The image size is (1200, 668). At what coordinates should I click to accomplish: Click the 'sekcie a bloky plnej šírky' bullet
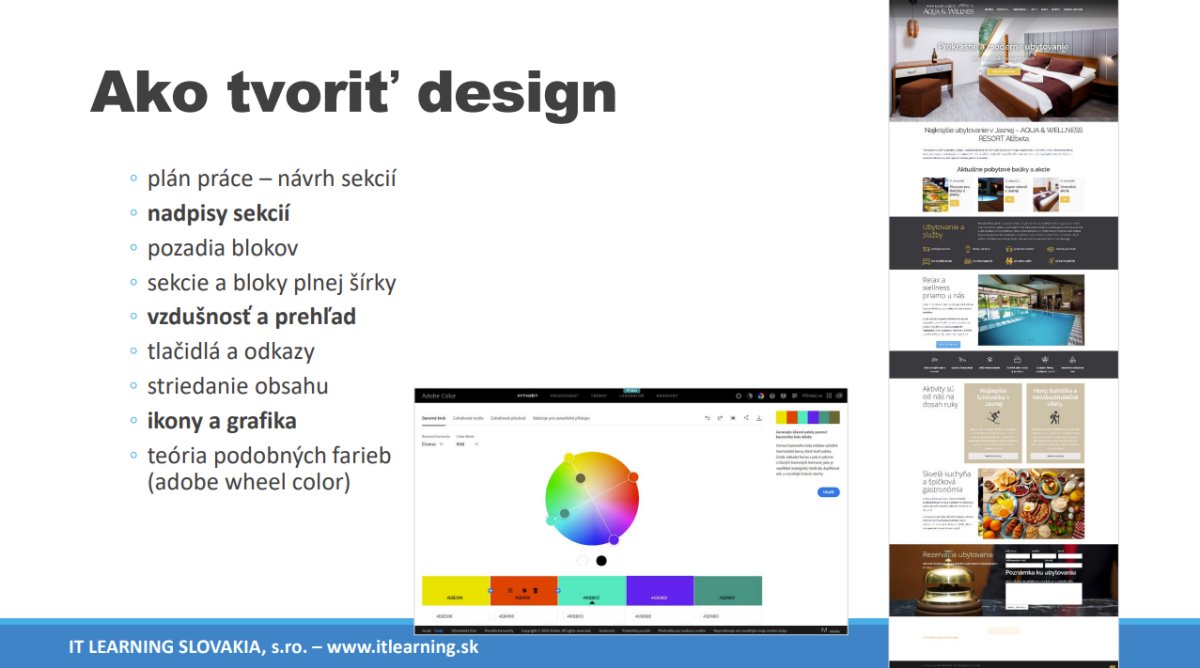tap(272, 283)
